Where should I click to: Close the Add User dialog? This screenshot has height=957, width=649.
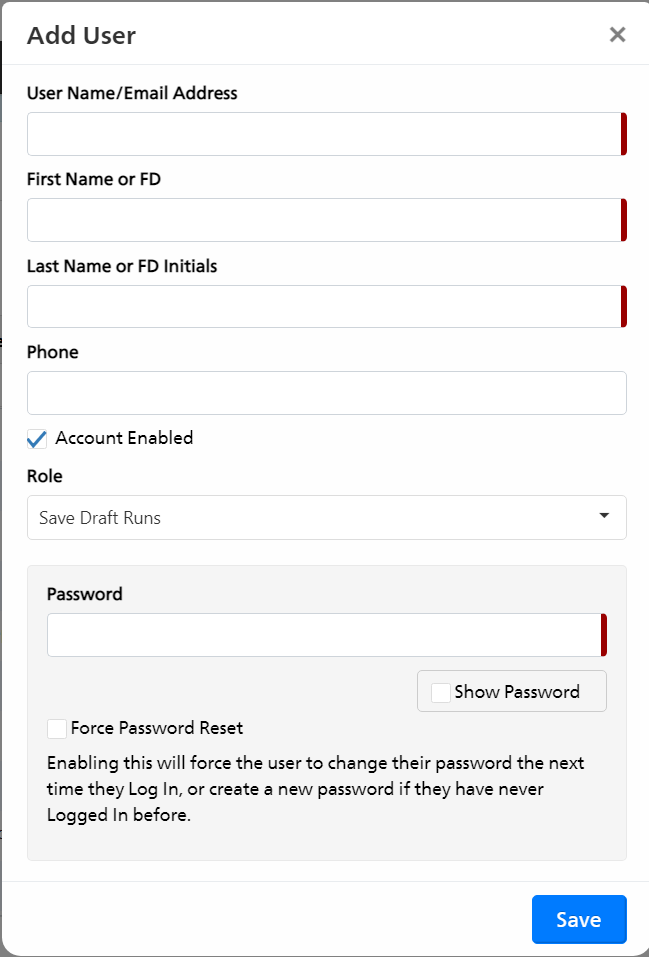pyautogui.click(x=617, y=35)
